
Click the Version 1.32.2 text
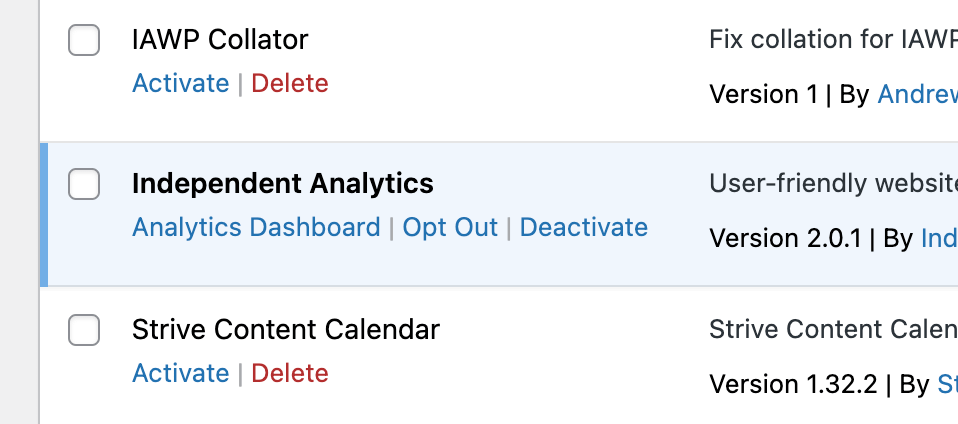click(793, 384)
